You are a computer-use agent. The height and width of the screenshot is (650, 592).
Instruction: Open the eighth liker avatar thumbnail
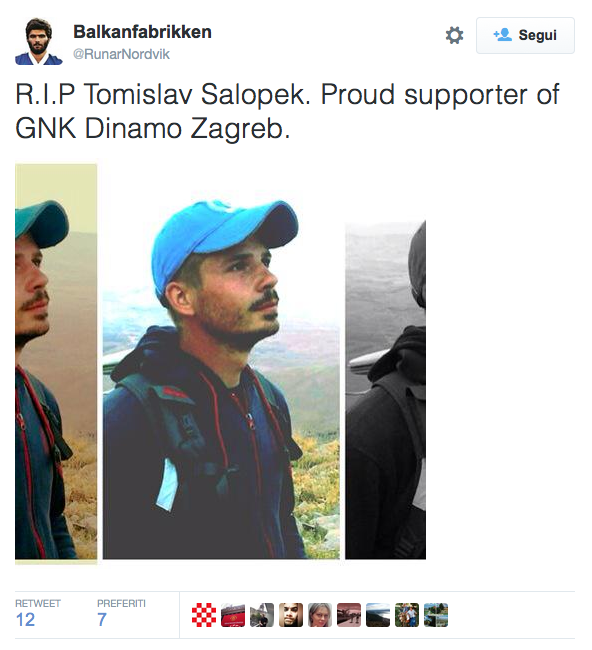(x=407, y=615)
